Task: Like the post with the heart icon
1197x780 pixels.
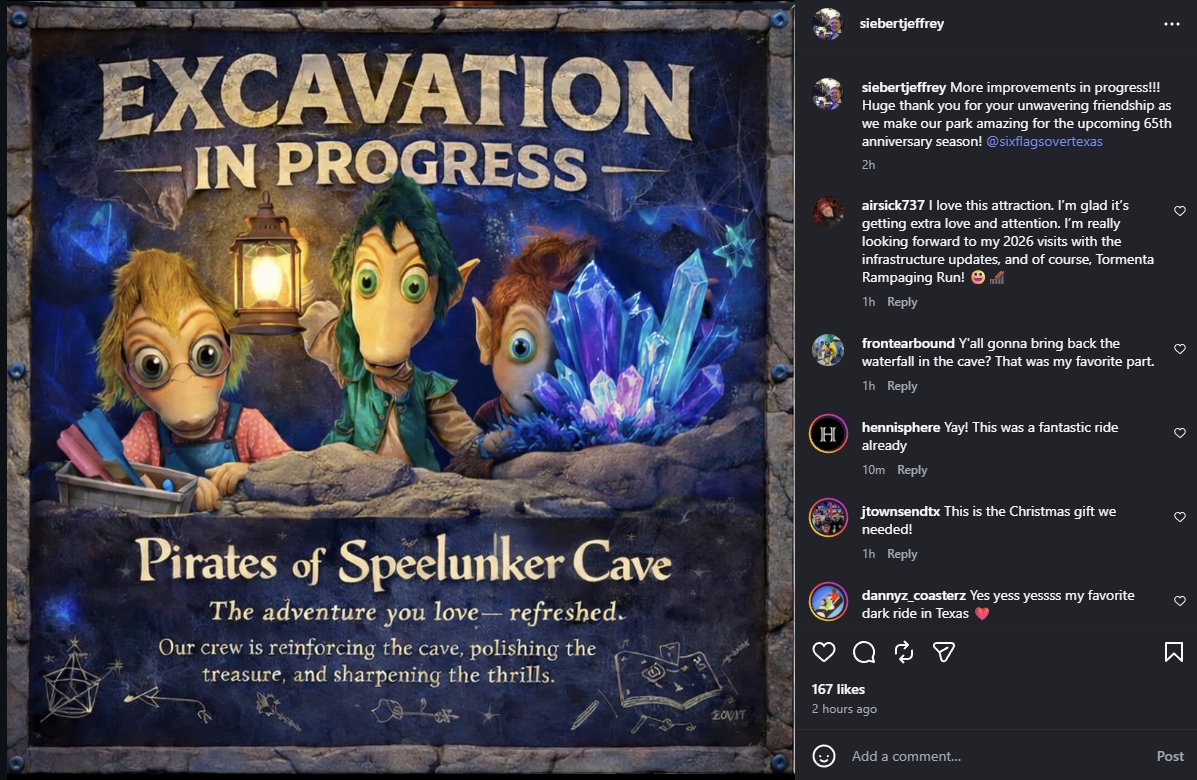Action: (x=824, y=652)
